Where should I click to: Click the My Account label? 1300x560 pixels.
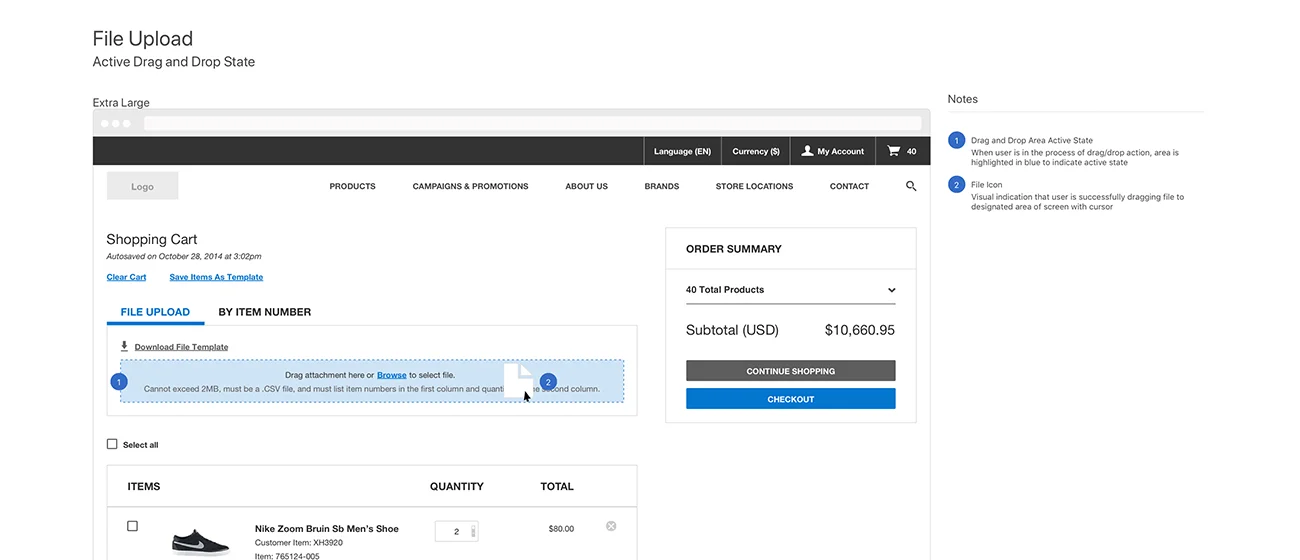(x=840, y=151)
